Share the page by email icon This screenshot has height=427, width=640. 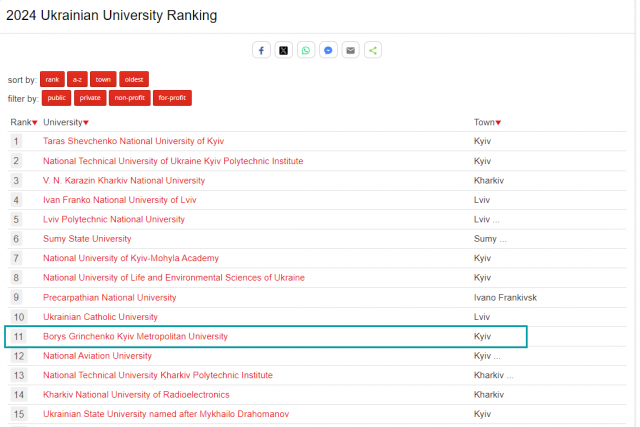pos(350,50)
